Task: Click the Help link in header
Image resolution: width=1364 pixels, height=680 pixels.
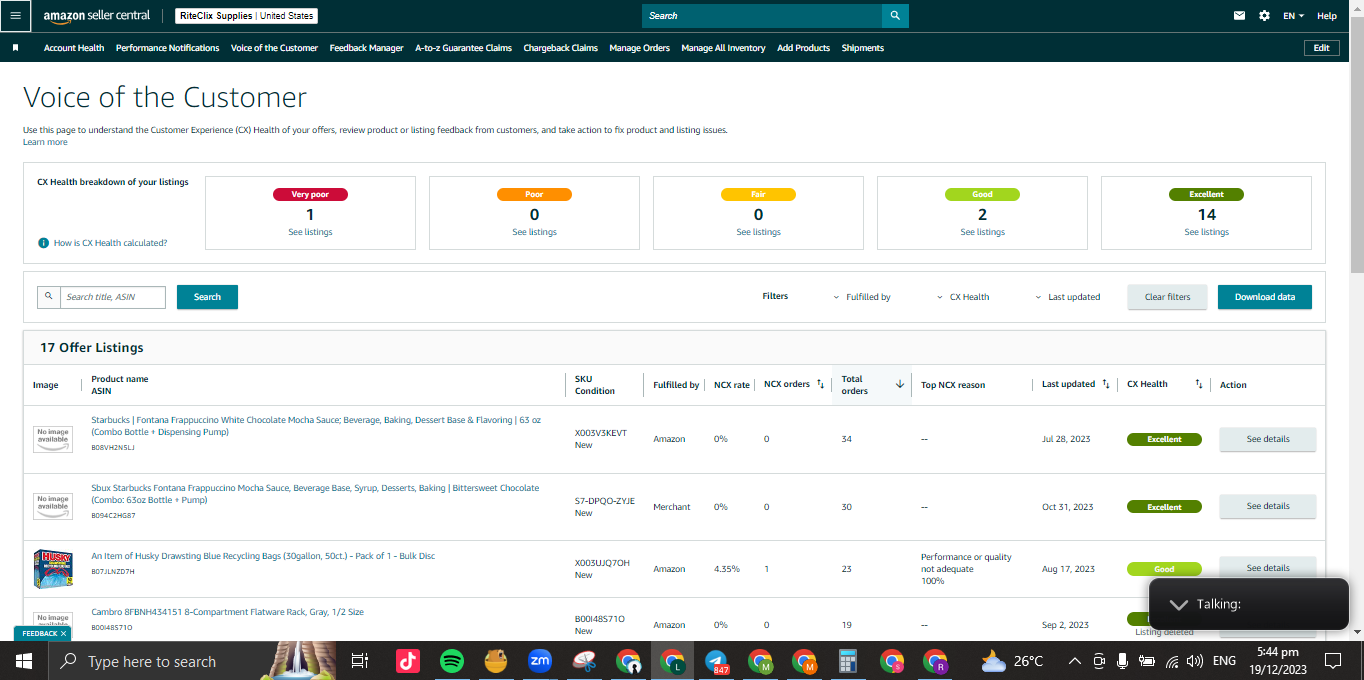Action: 1327,16
